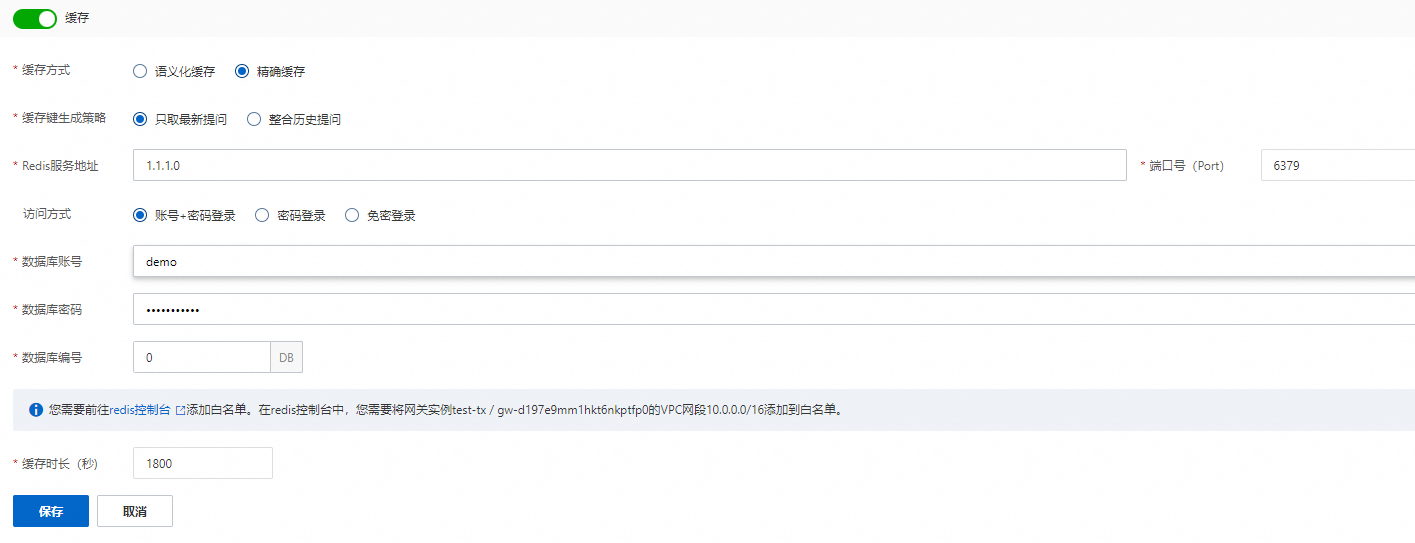Click the 数据库密码 label text
Image resolution: width=1415 pixels, height=543 pixels.
tap(52, 310)
